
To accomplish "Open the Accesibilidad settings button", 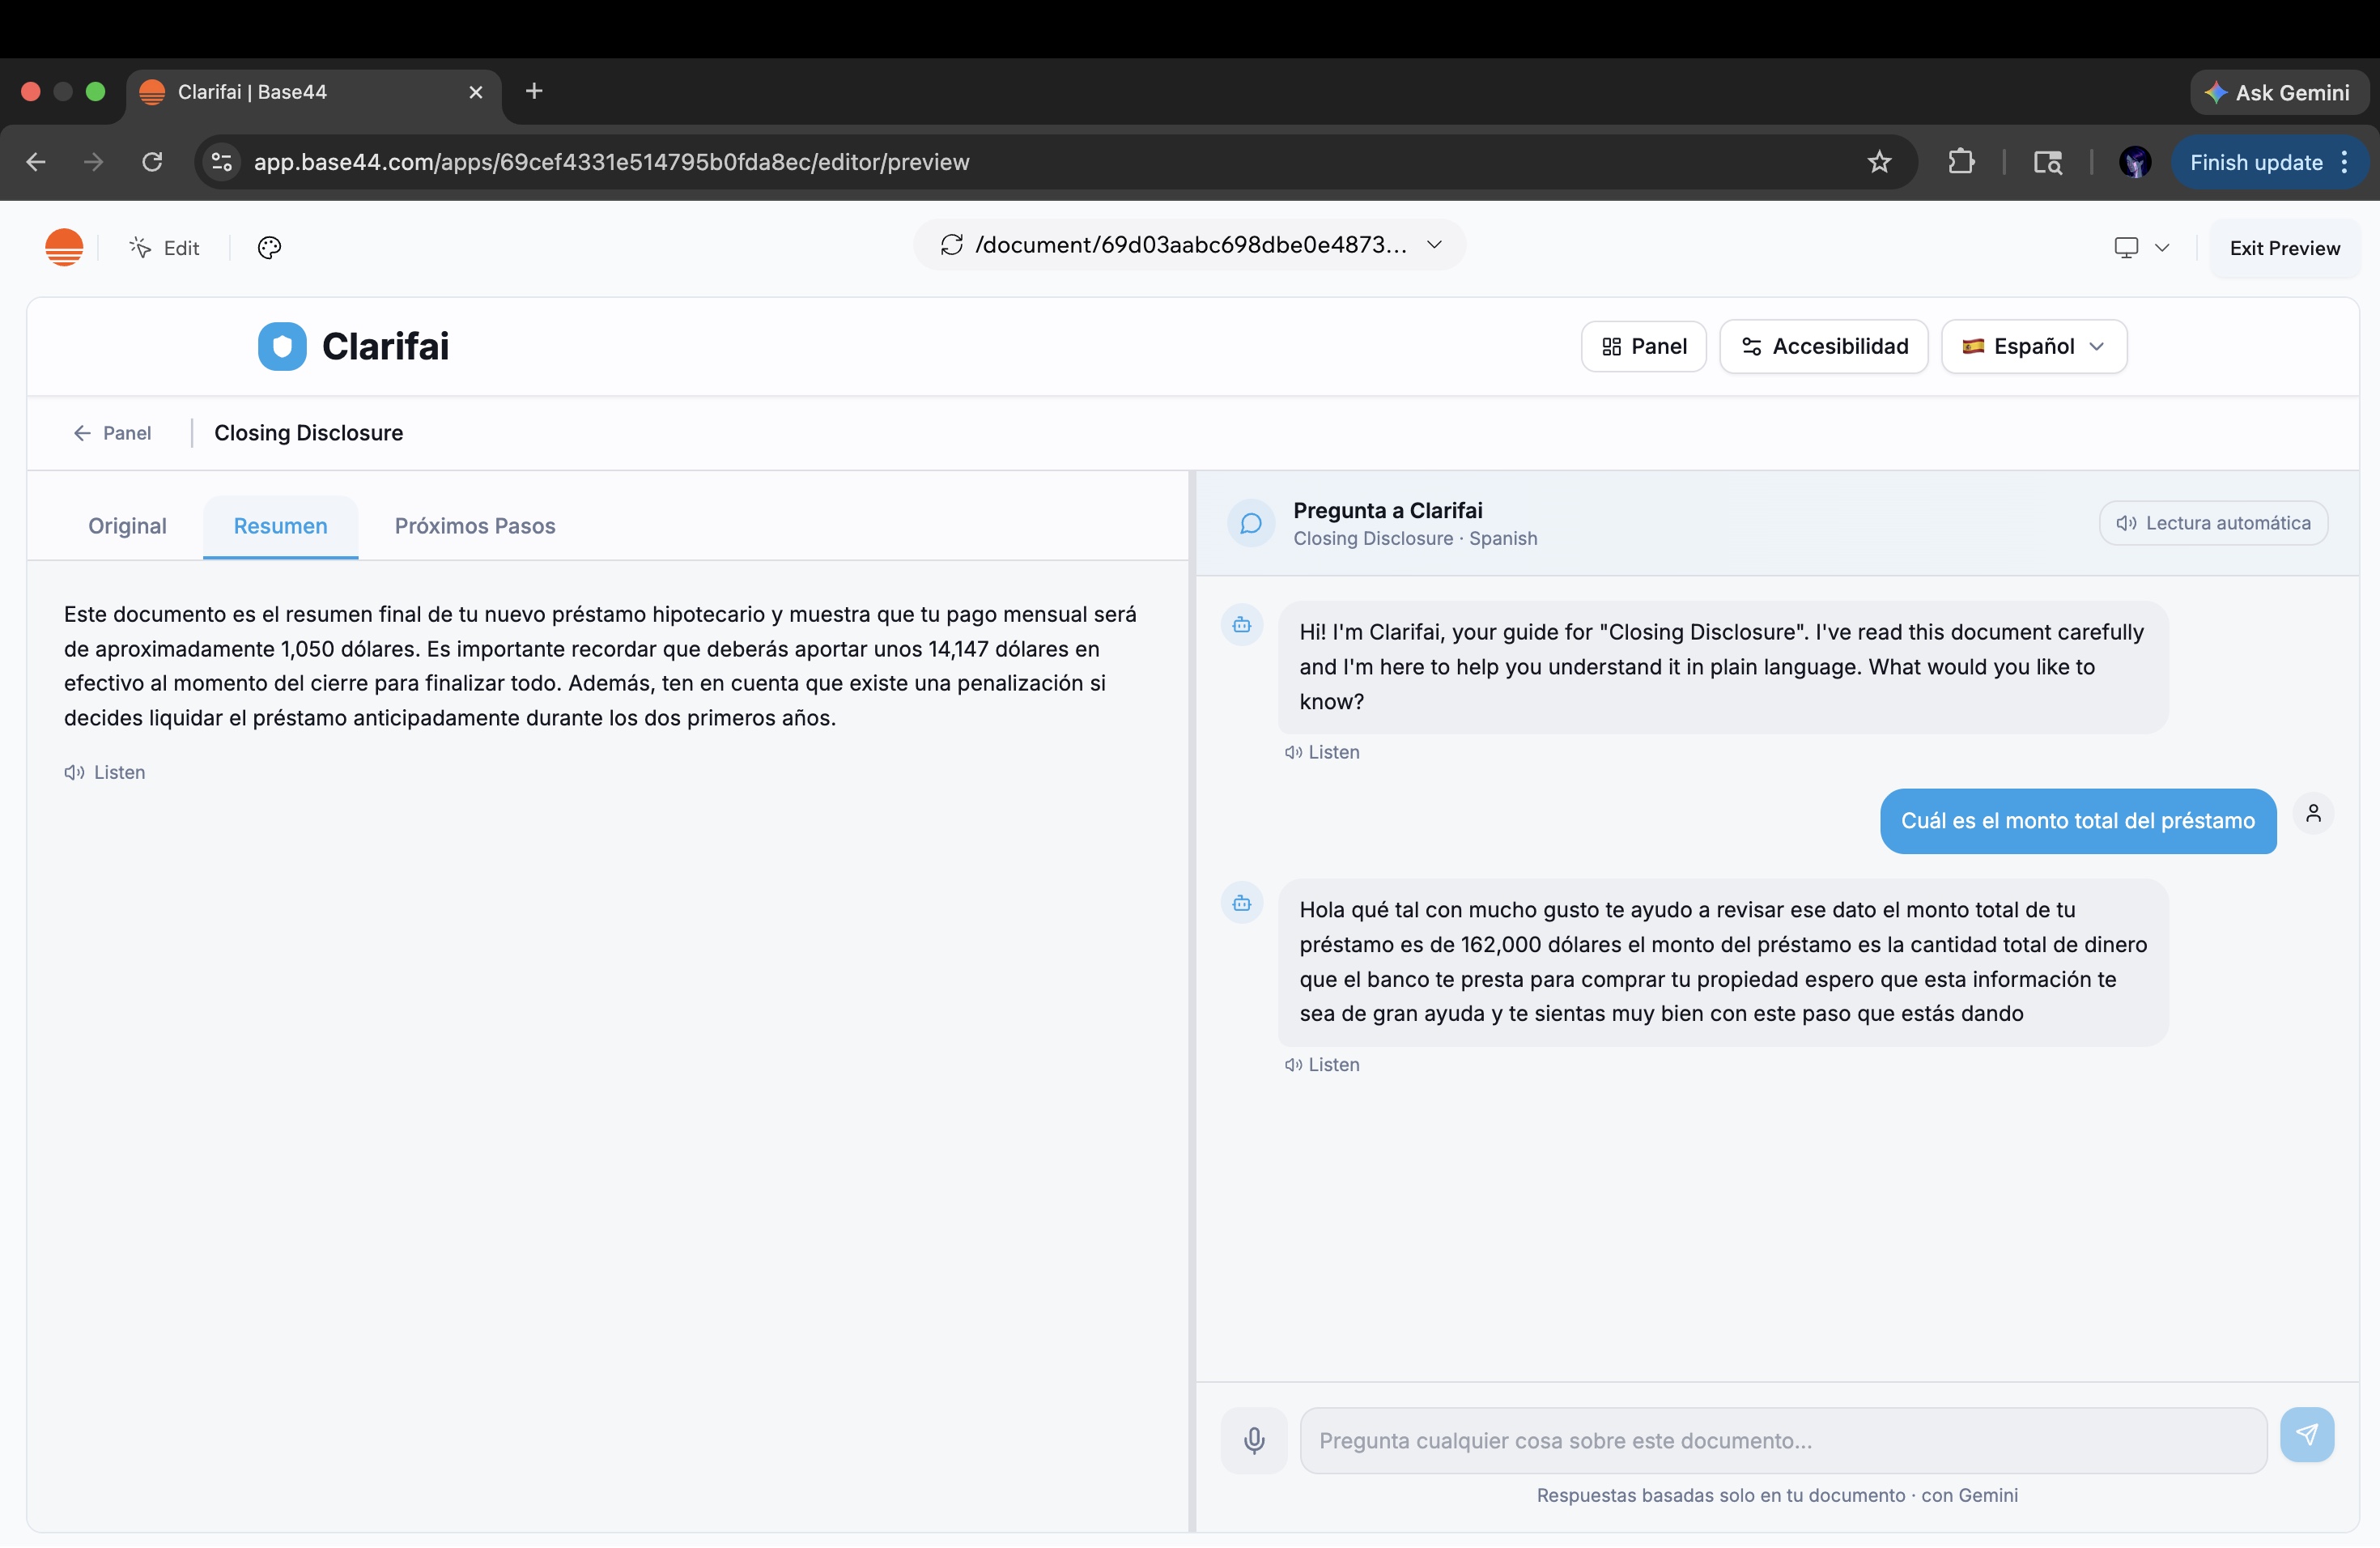I will click(1823, 346).
